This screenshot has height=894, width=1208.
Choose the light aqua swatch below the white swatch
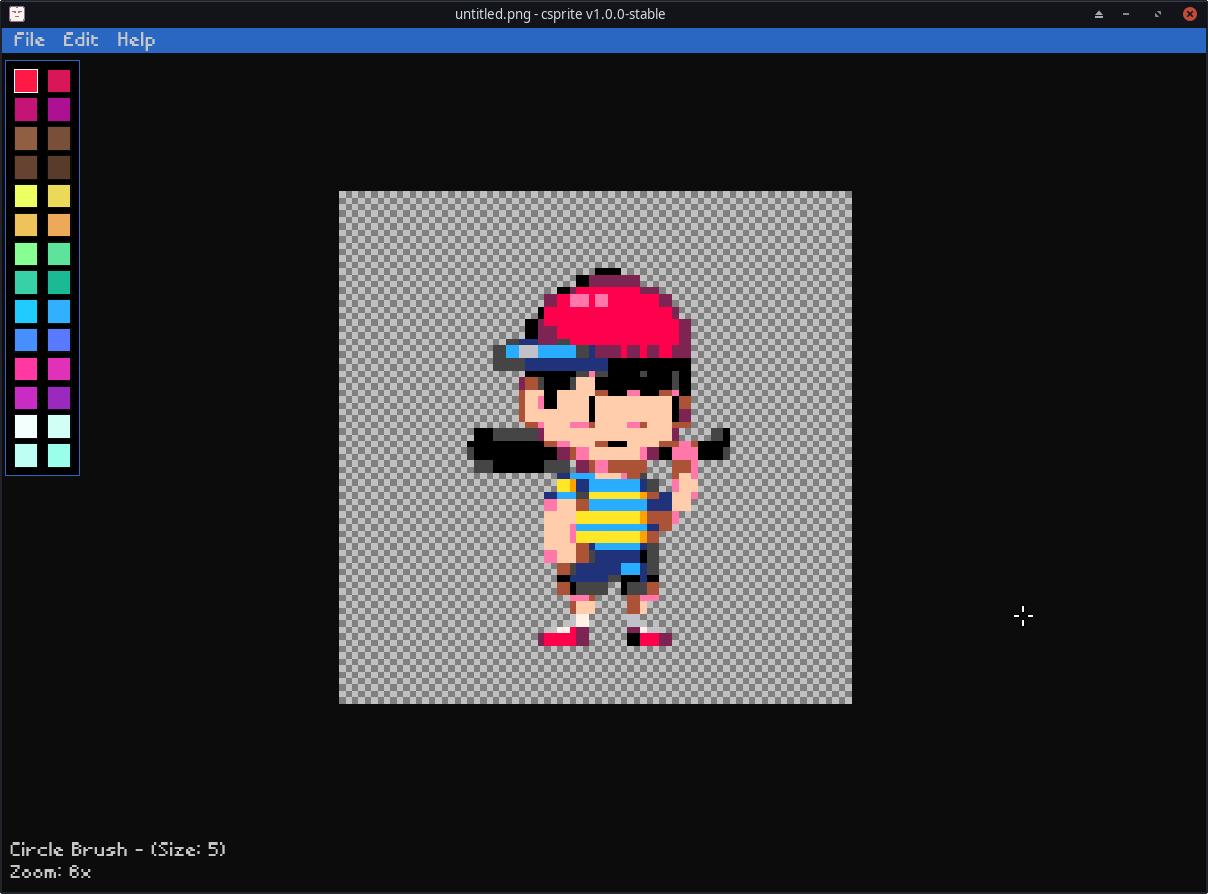pos(26,456)
